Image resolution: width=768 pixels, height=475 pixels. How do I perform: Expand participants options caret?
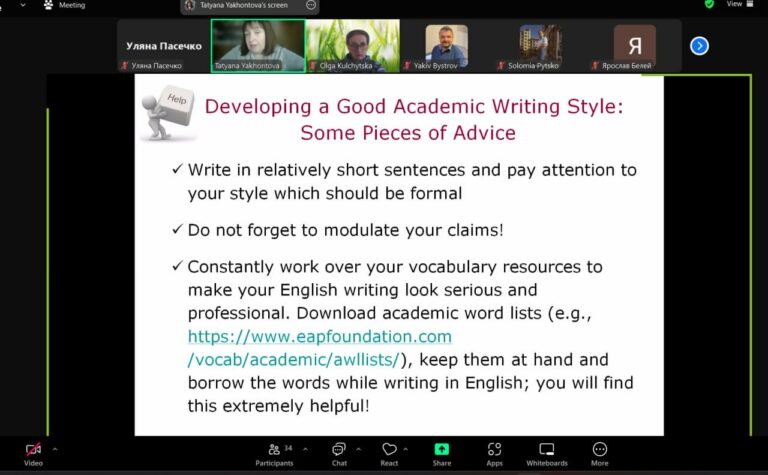[x=306, y=449]
